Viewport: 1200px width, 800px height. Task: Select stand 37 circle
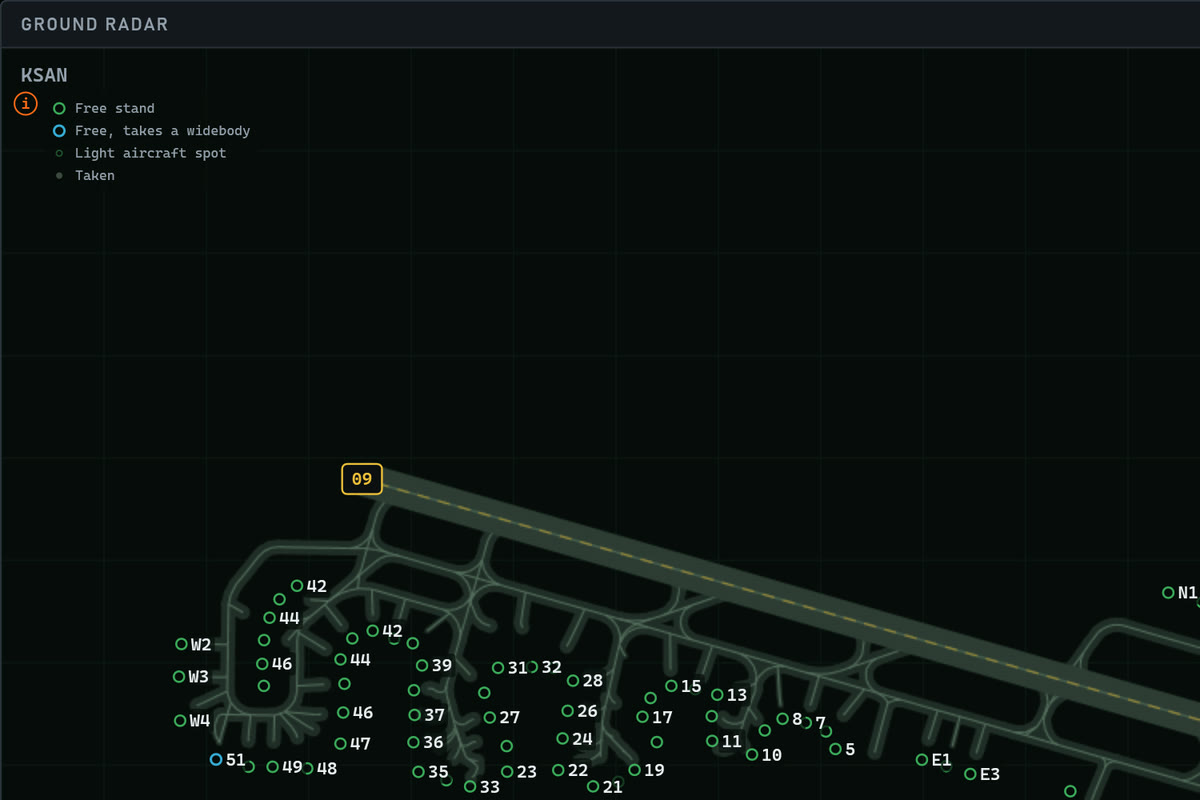click(415, 715)
